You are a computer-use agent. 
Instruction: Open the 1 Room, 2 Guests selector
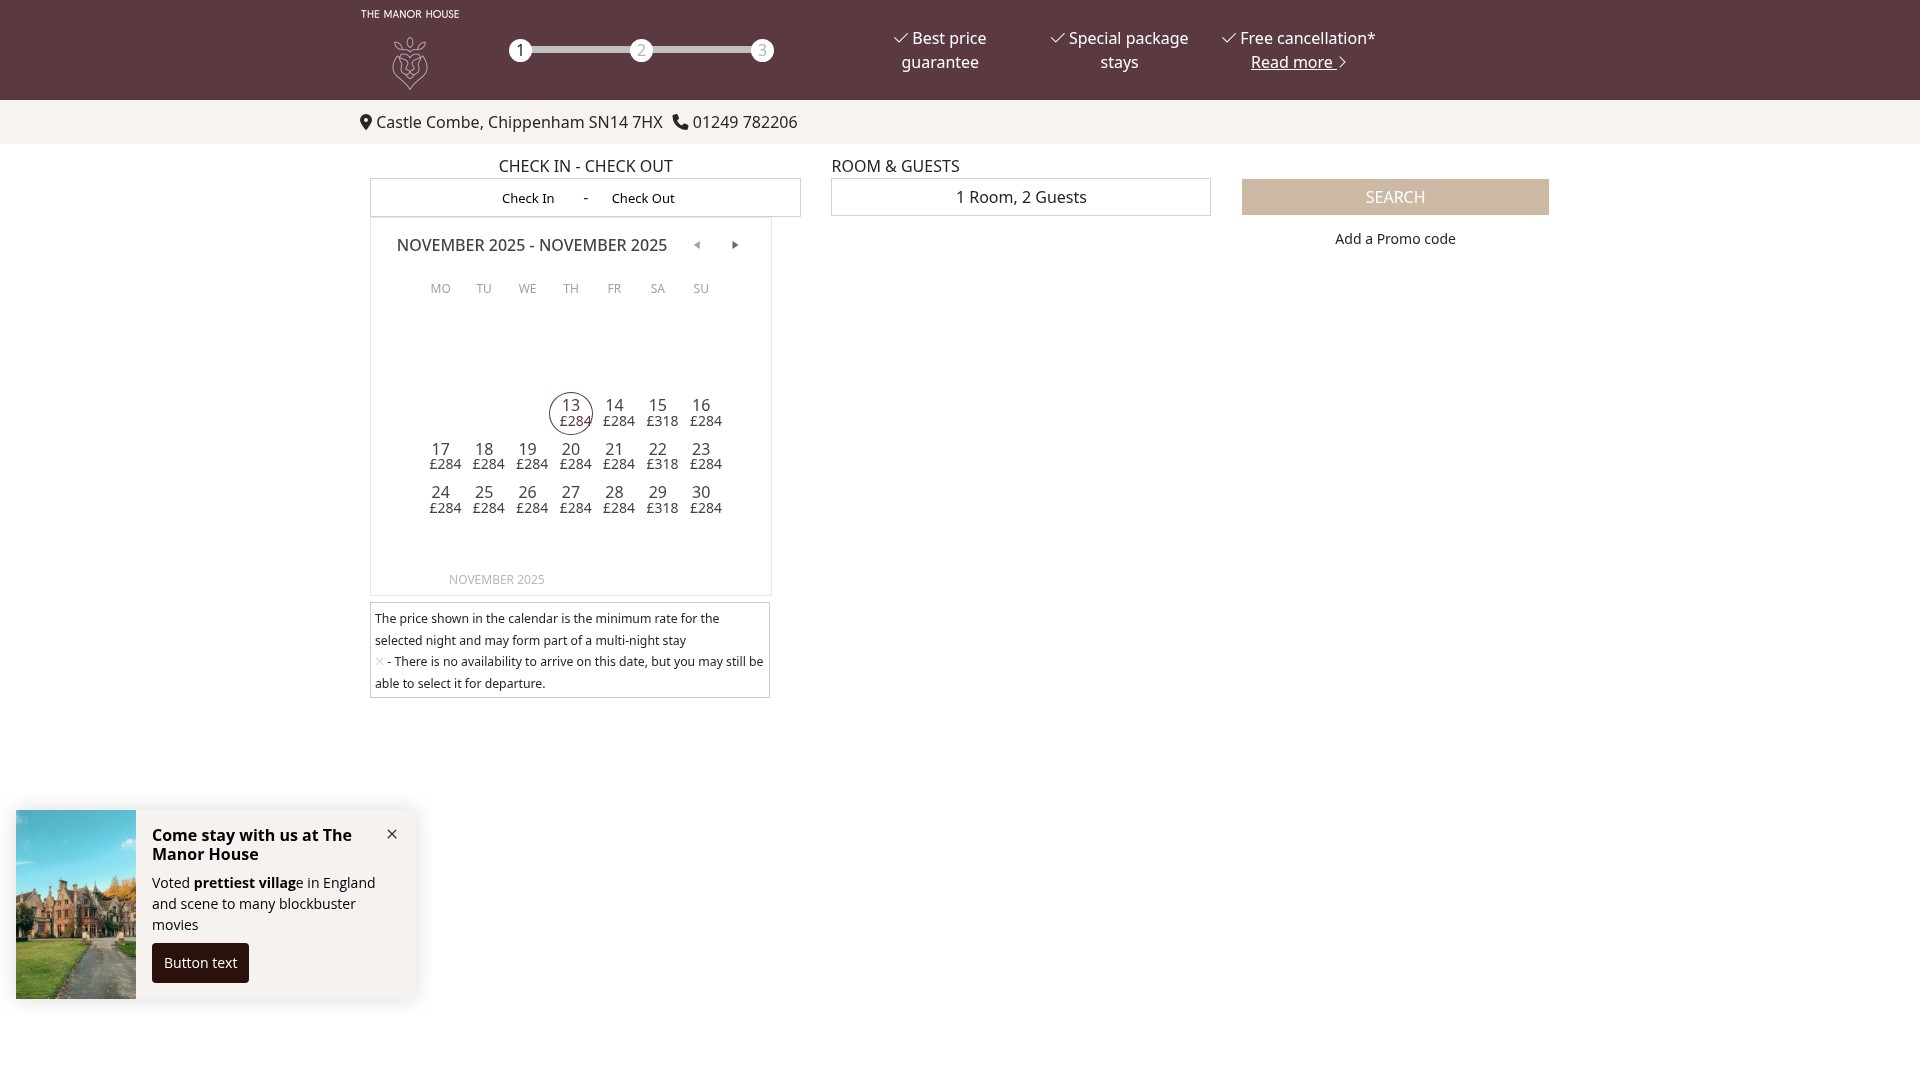1021,197
